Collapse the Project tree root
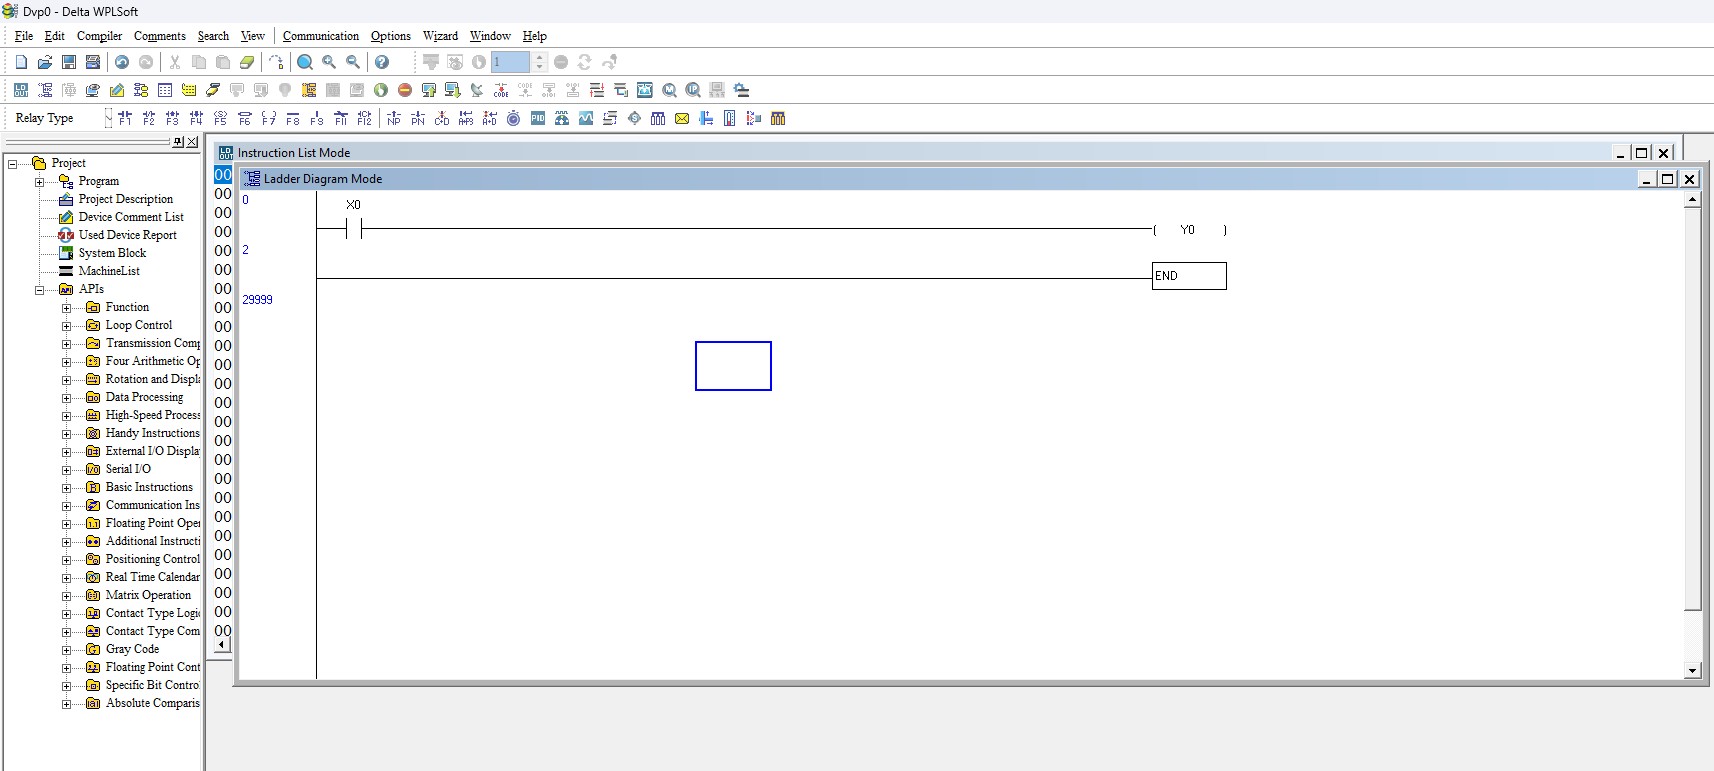Image resolution: width=1714 pixels, height=771 pixels. (x=13, y=164)
